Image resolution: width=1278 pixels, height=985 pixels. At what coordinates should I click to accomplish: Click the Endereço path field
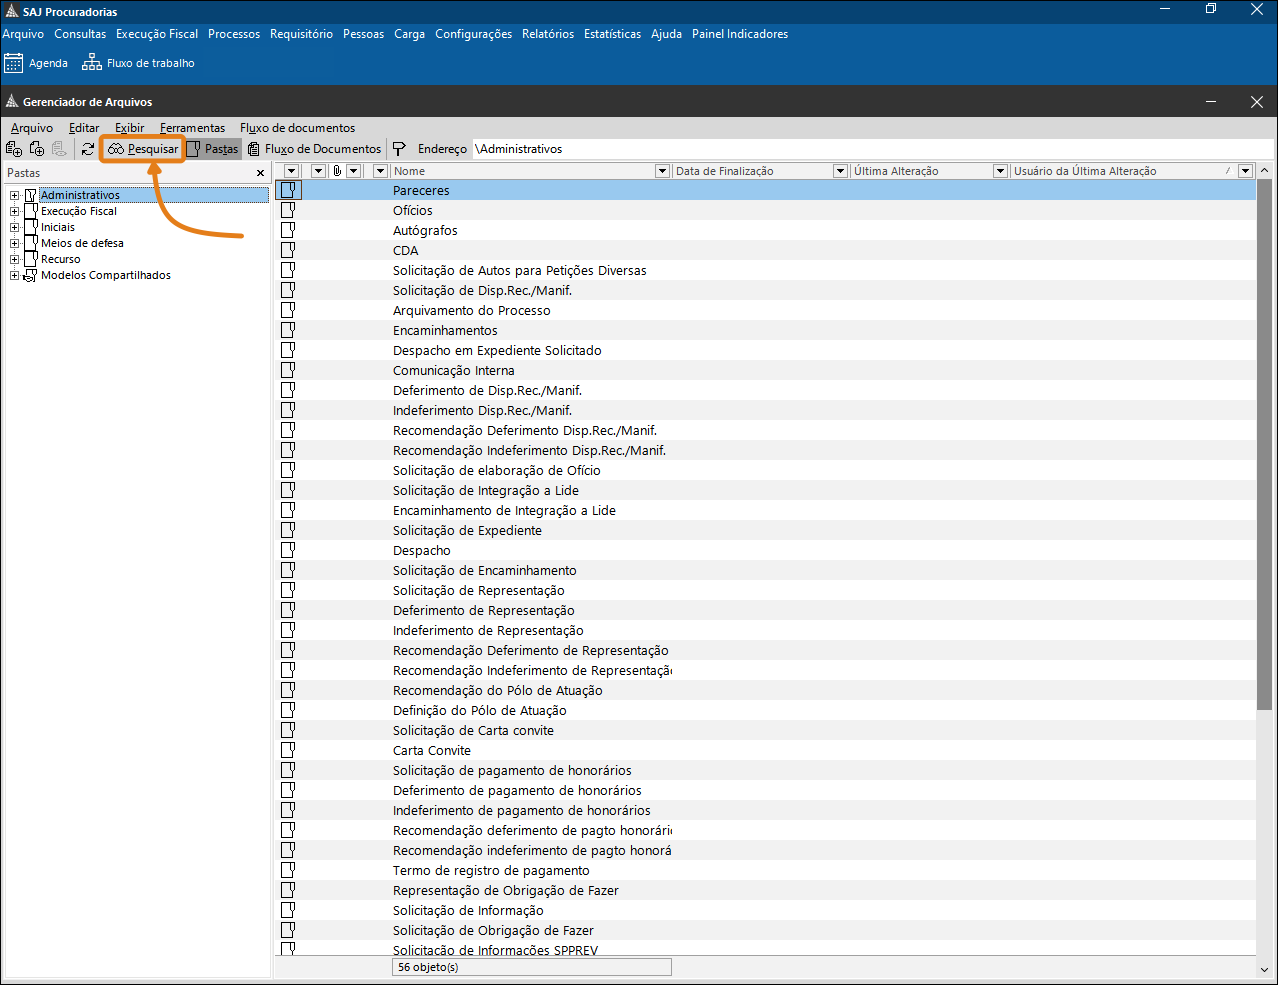point(873,149)
